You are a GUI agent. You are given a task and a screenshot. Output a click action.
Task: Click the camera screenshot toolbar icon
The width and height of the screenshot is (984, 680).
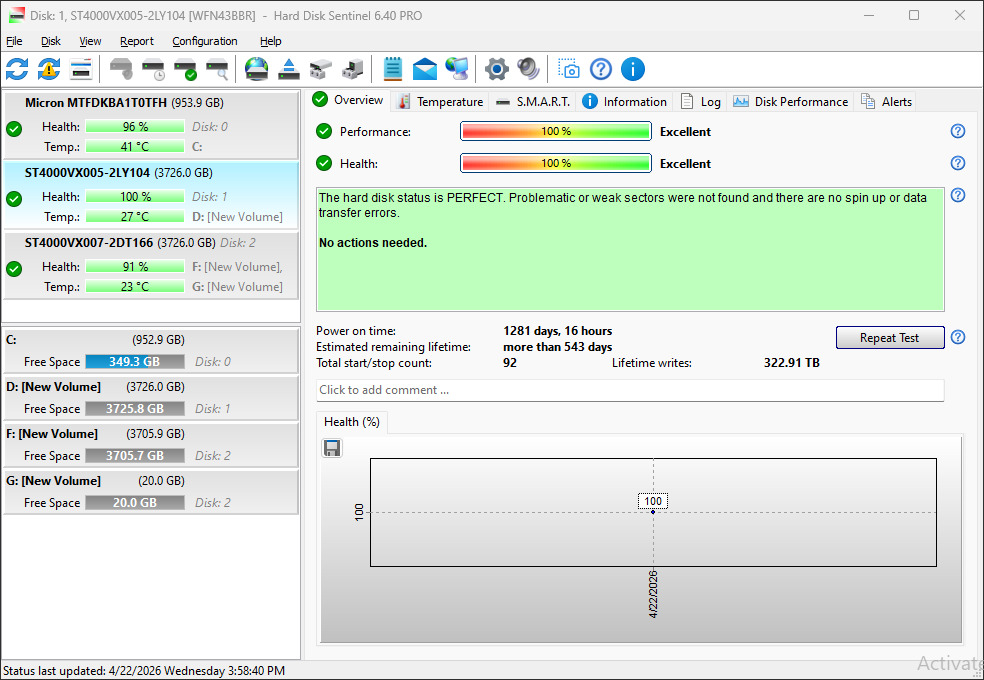[569, 69]
